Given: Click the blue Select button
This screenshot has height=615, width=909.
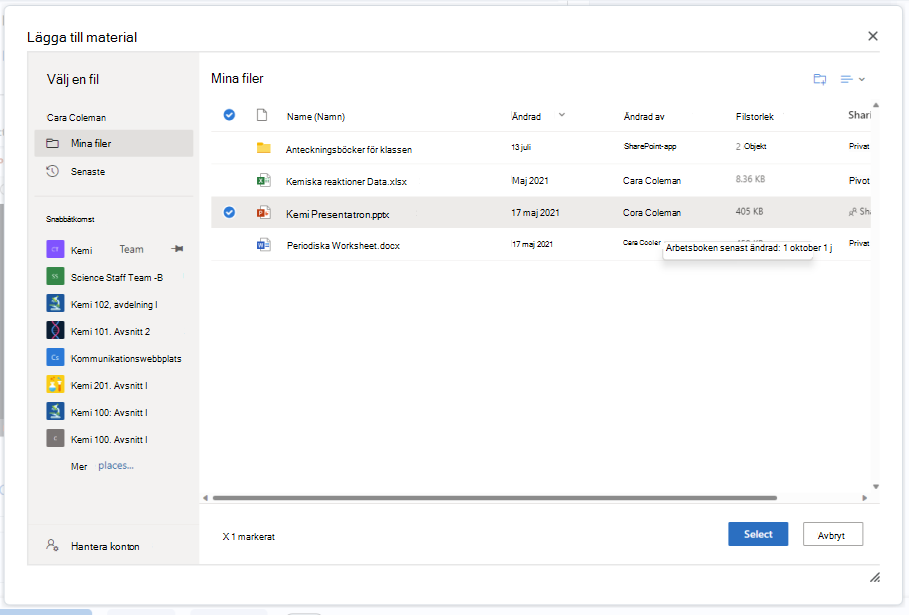Looking at the screenshot, I should pos(758,534).
